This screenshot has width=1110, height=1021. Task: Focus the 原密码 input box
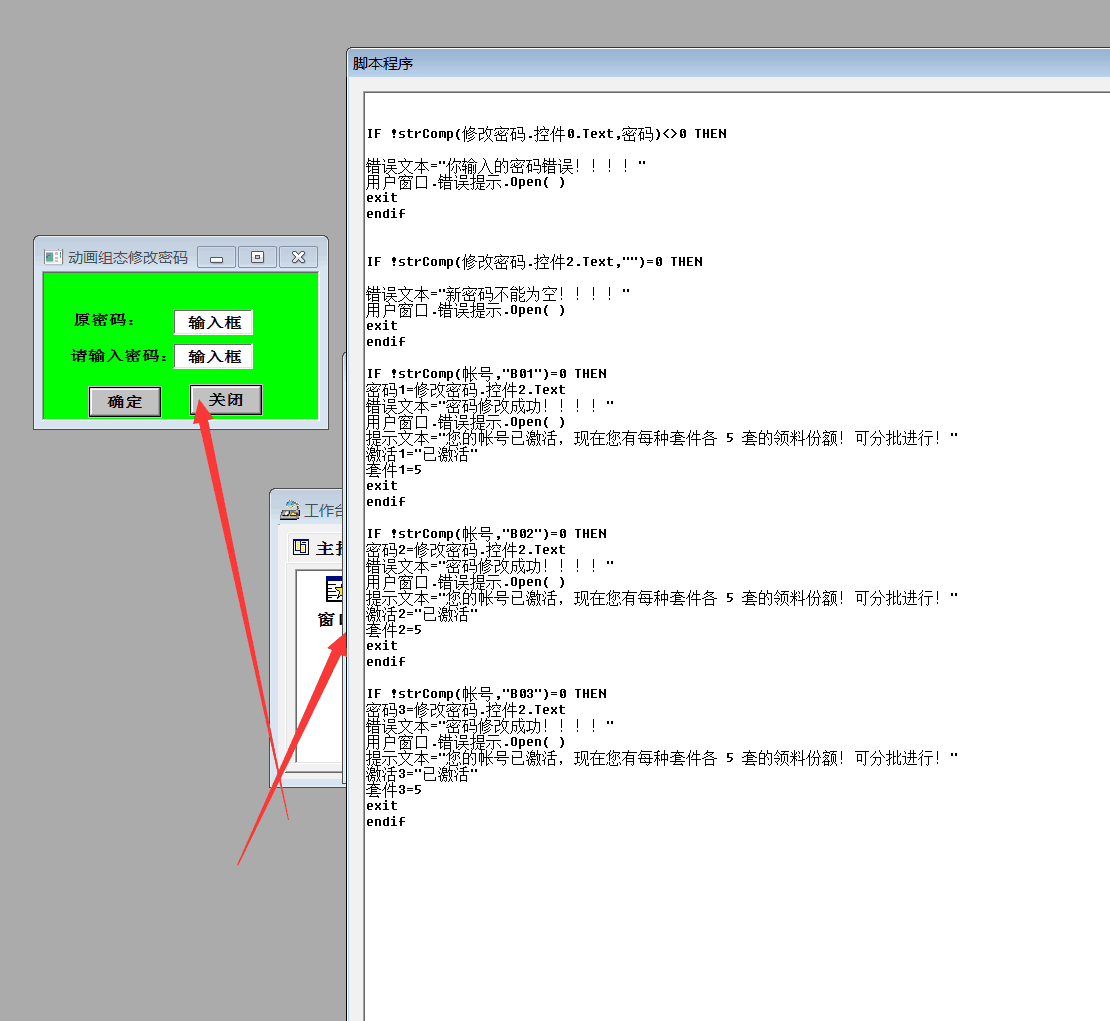click(x=214, y=322)
